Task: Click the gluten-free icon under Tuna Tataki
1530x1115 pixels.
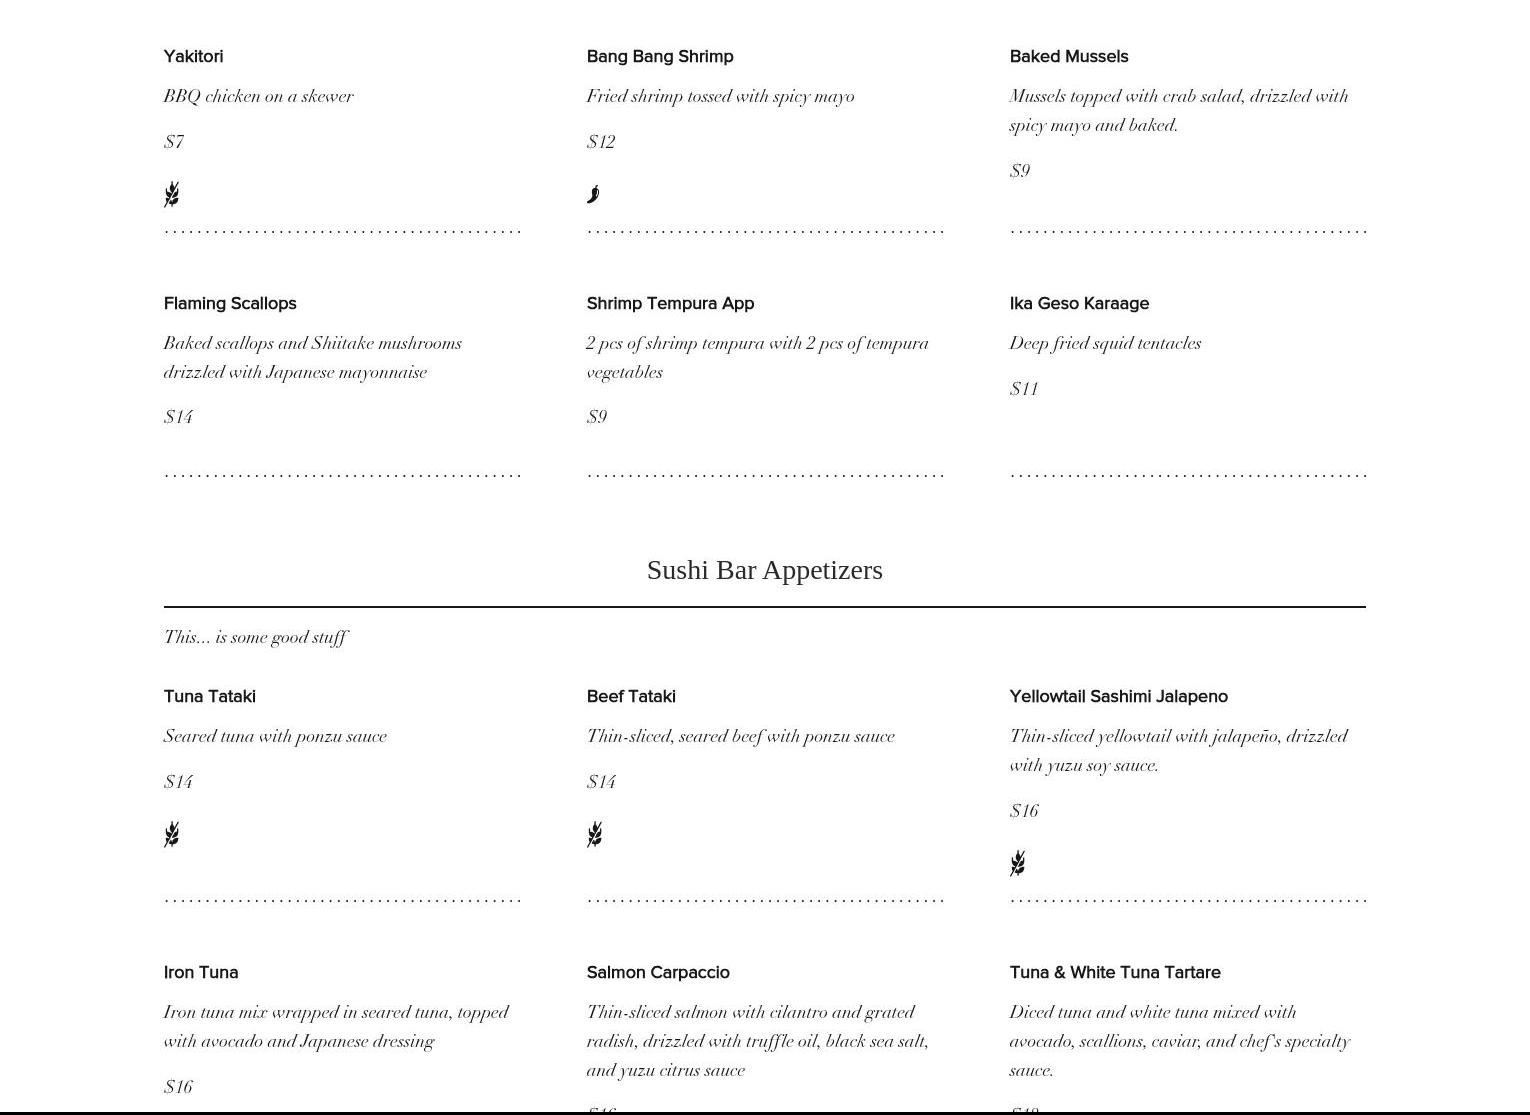Action: (x=172, y=834)
